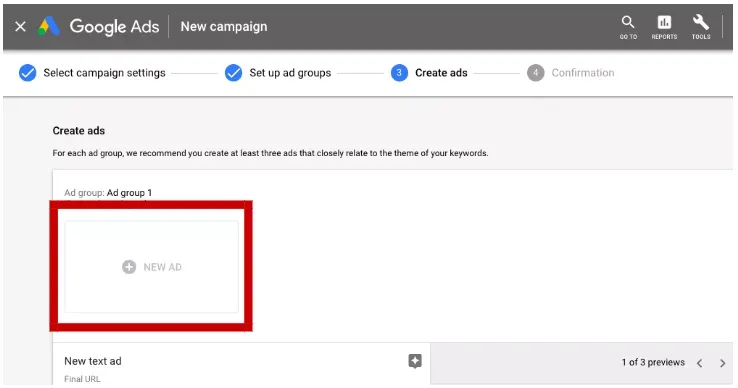Click the Google Ads title text
The image size is (738, 388).
114,27
